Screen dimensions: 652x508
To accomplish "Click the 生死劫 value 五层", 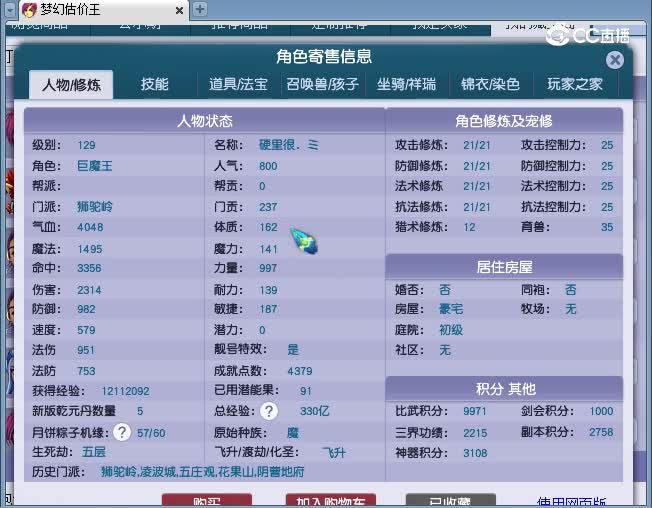I will point(94,452).
